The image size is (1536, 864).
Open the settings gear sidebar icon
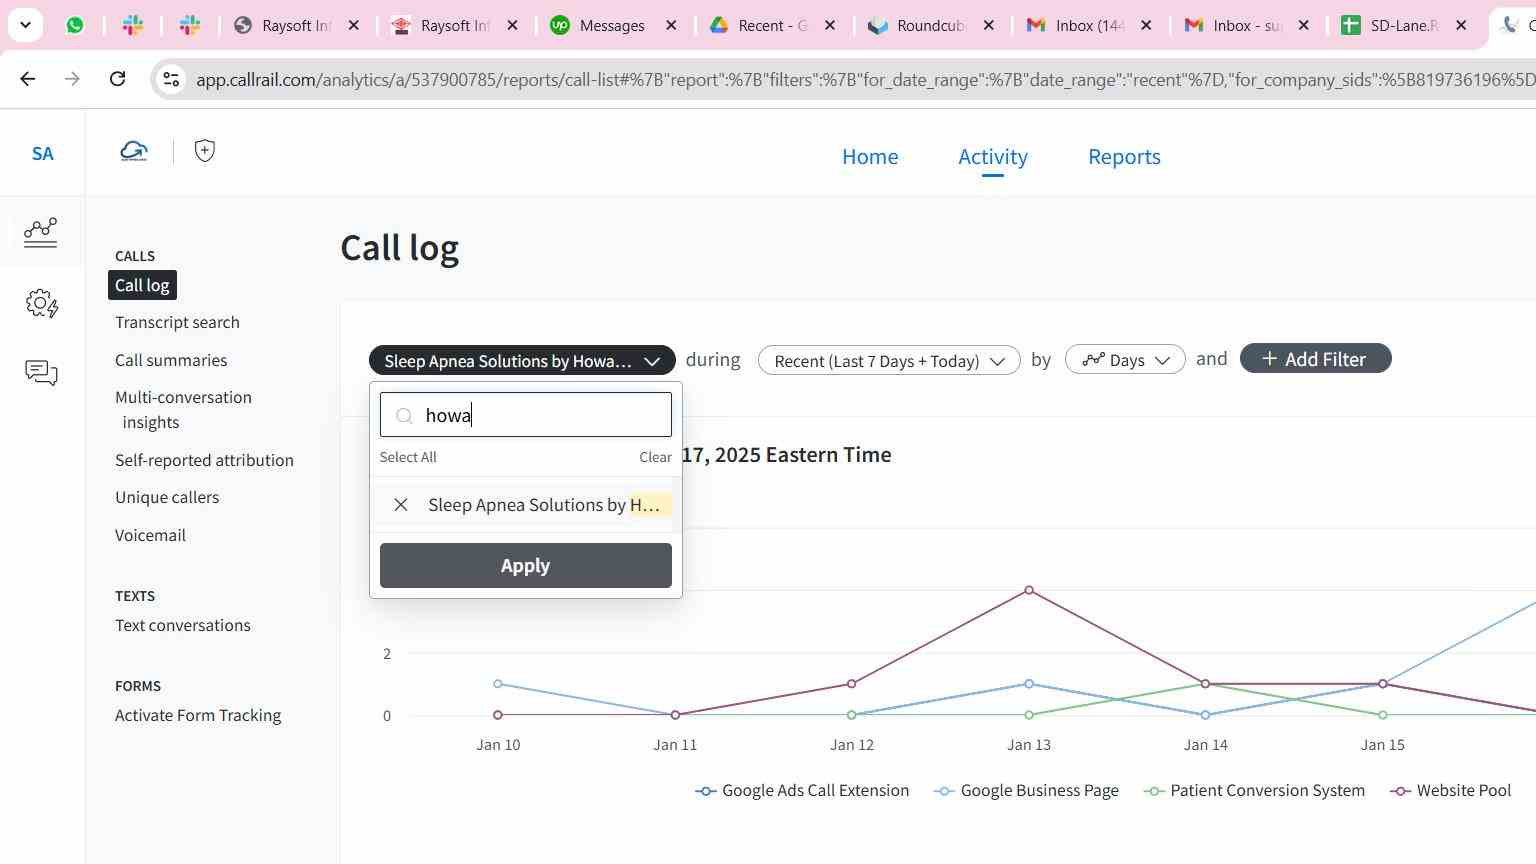pyautogui.click(x=41, y=303)
